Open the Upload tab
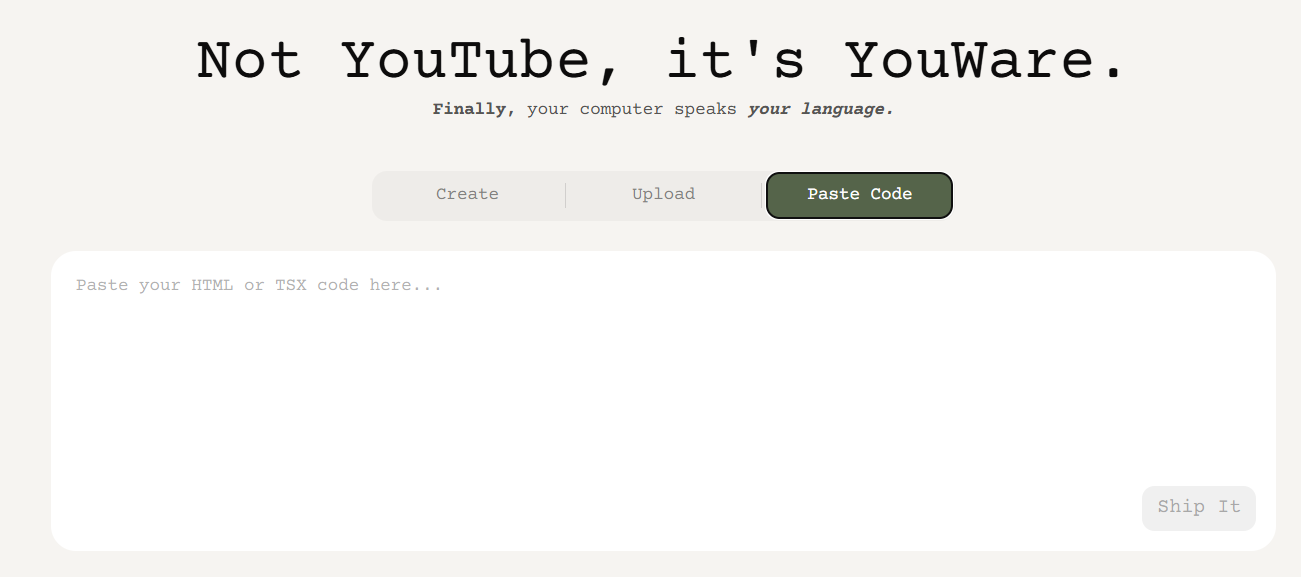1301x577 pixels. coord(663,195)
